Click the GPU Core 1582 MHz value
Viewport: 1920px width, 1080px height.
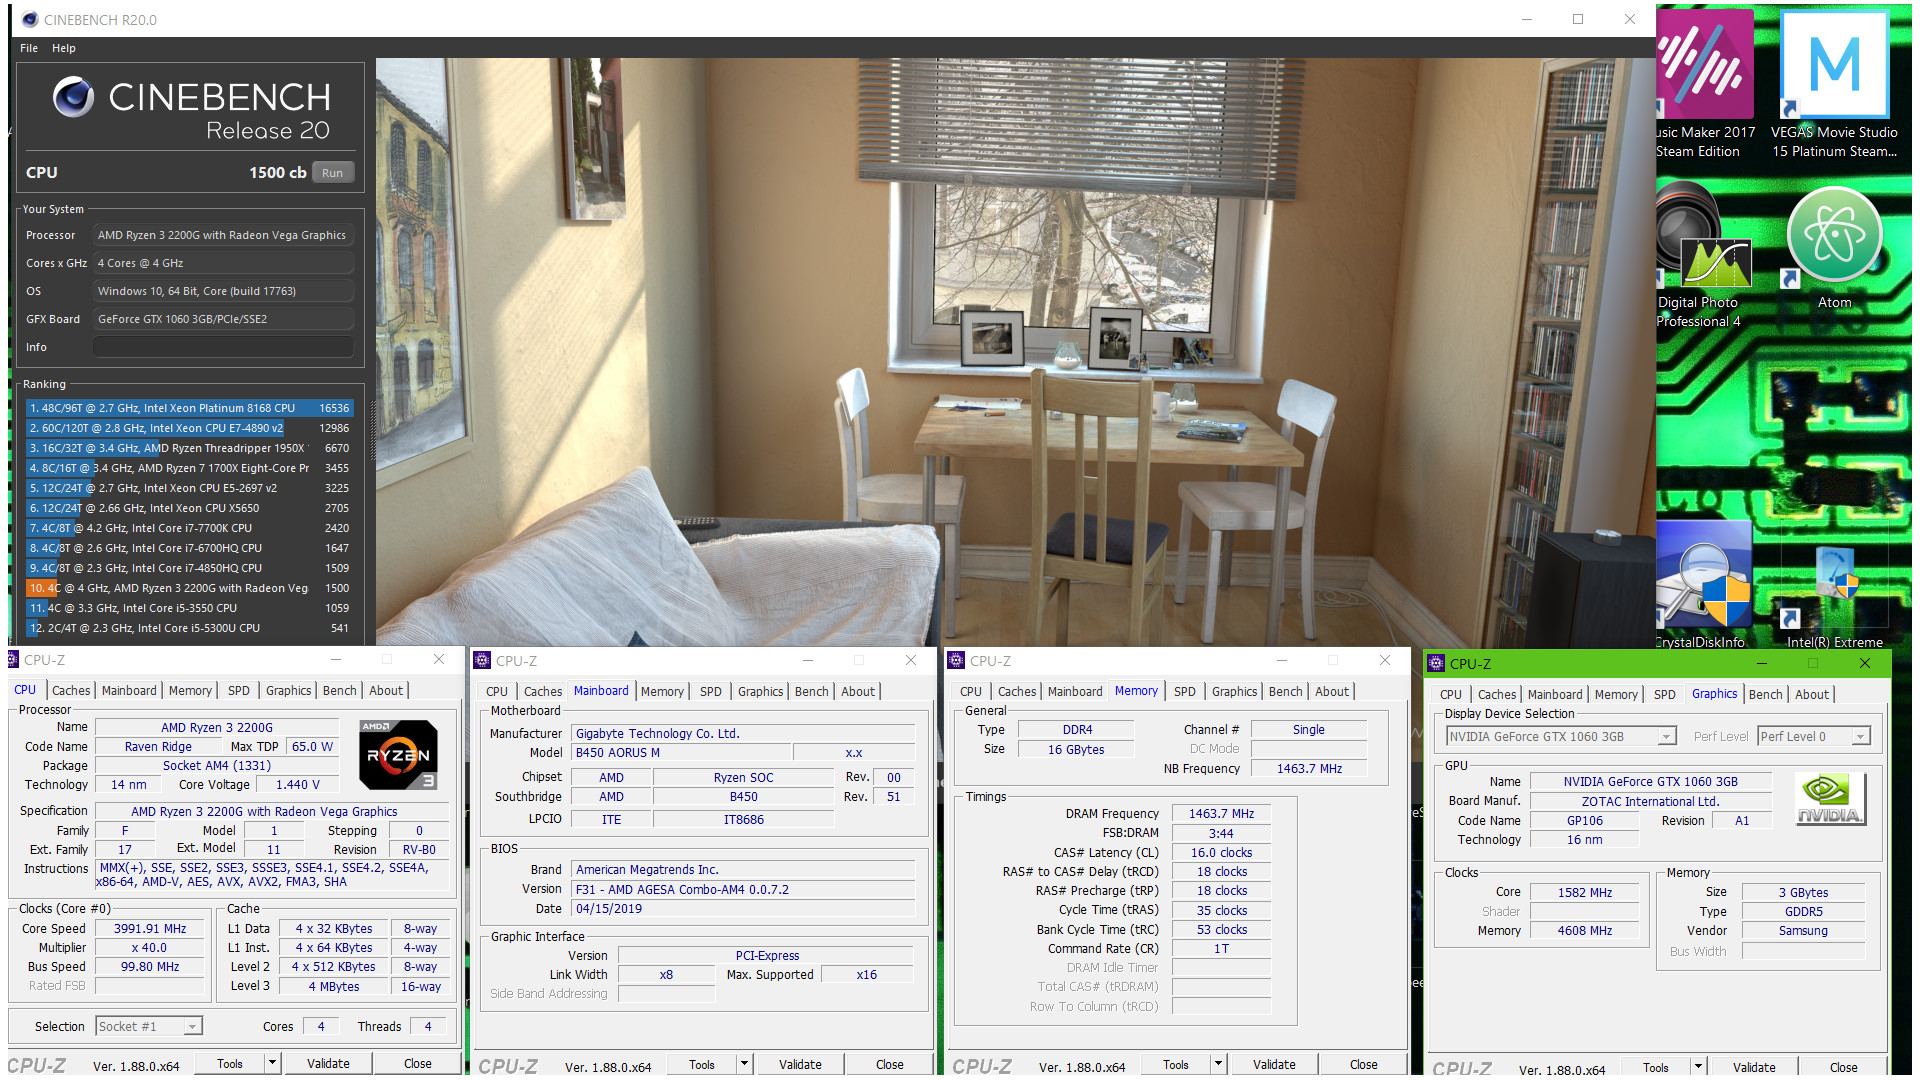point(1584,892)
